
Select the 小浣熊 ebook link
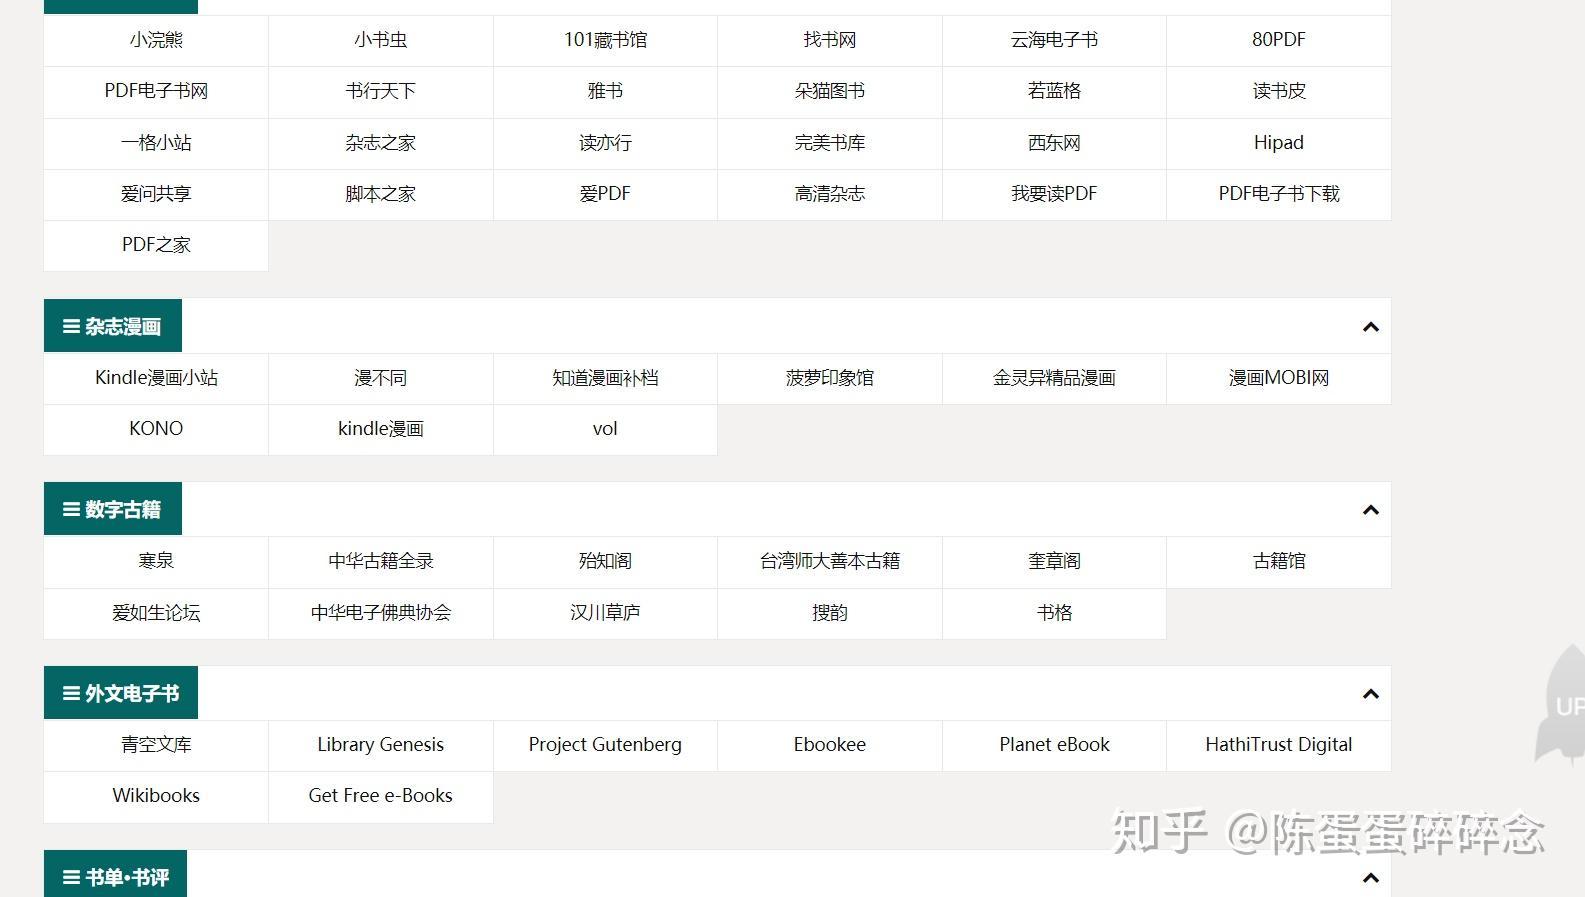point(156,40)
